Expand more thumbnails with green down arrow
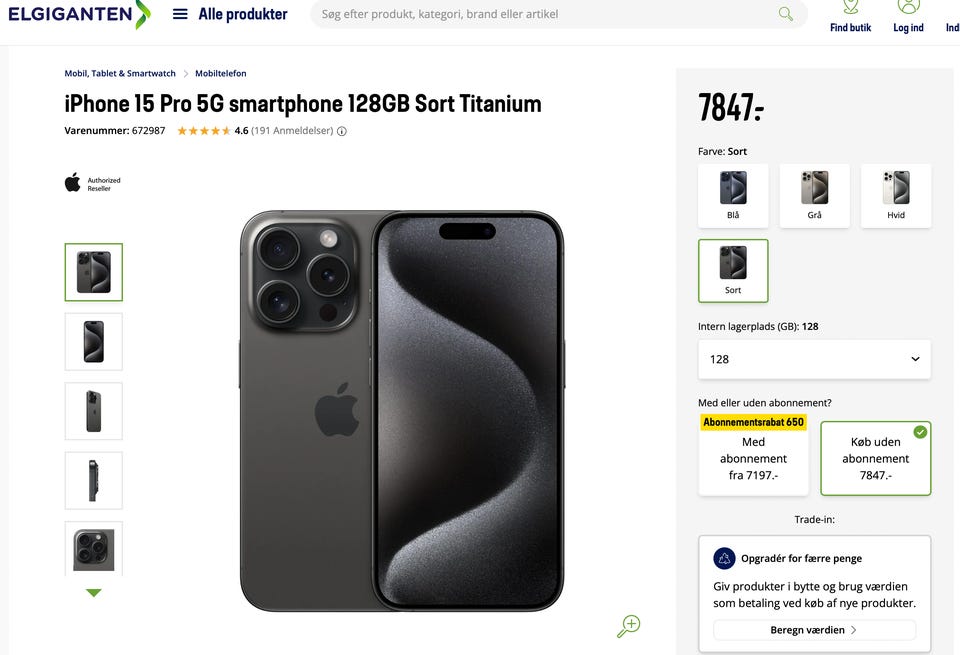 click(94, 593)
